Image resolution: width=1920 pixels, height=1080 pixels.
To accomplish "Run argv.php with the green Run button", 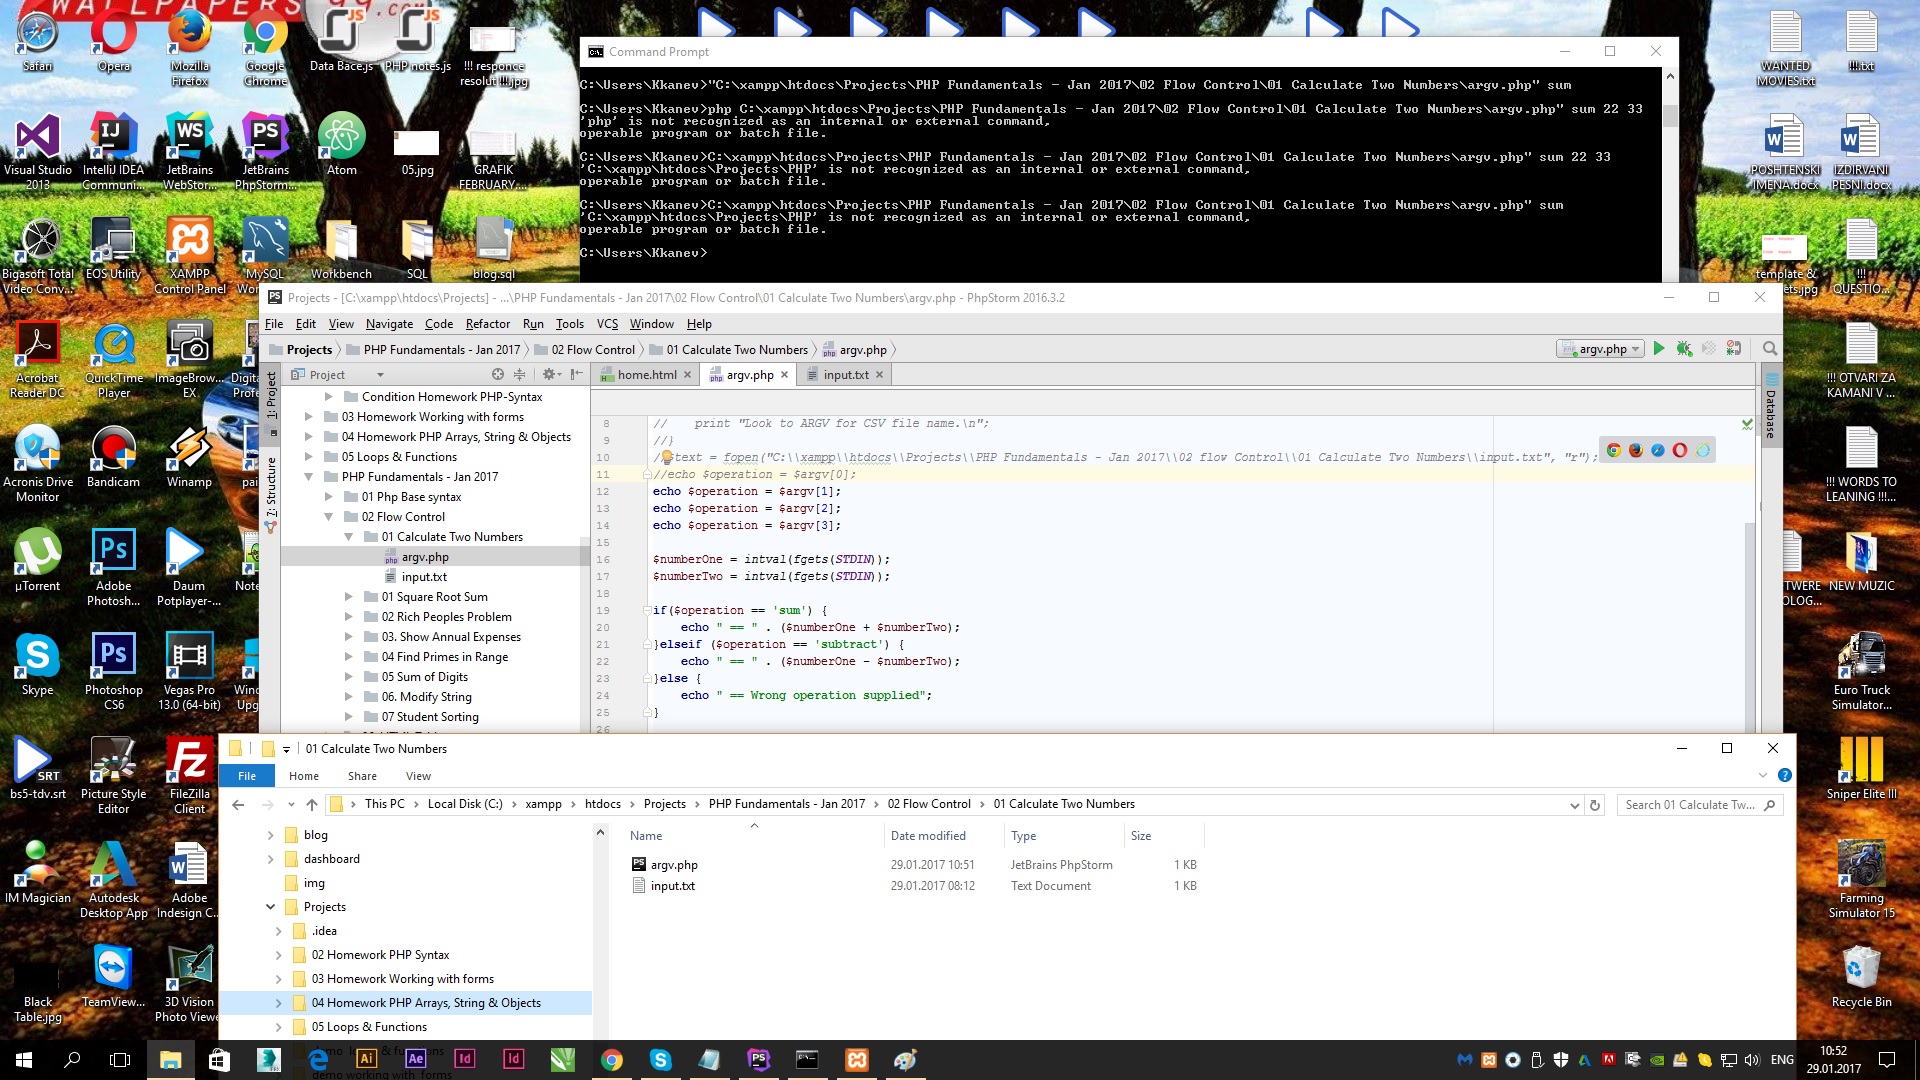I will pyautogui.click(x=1659, y=349).
